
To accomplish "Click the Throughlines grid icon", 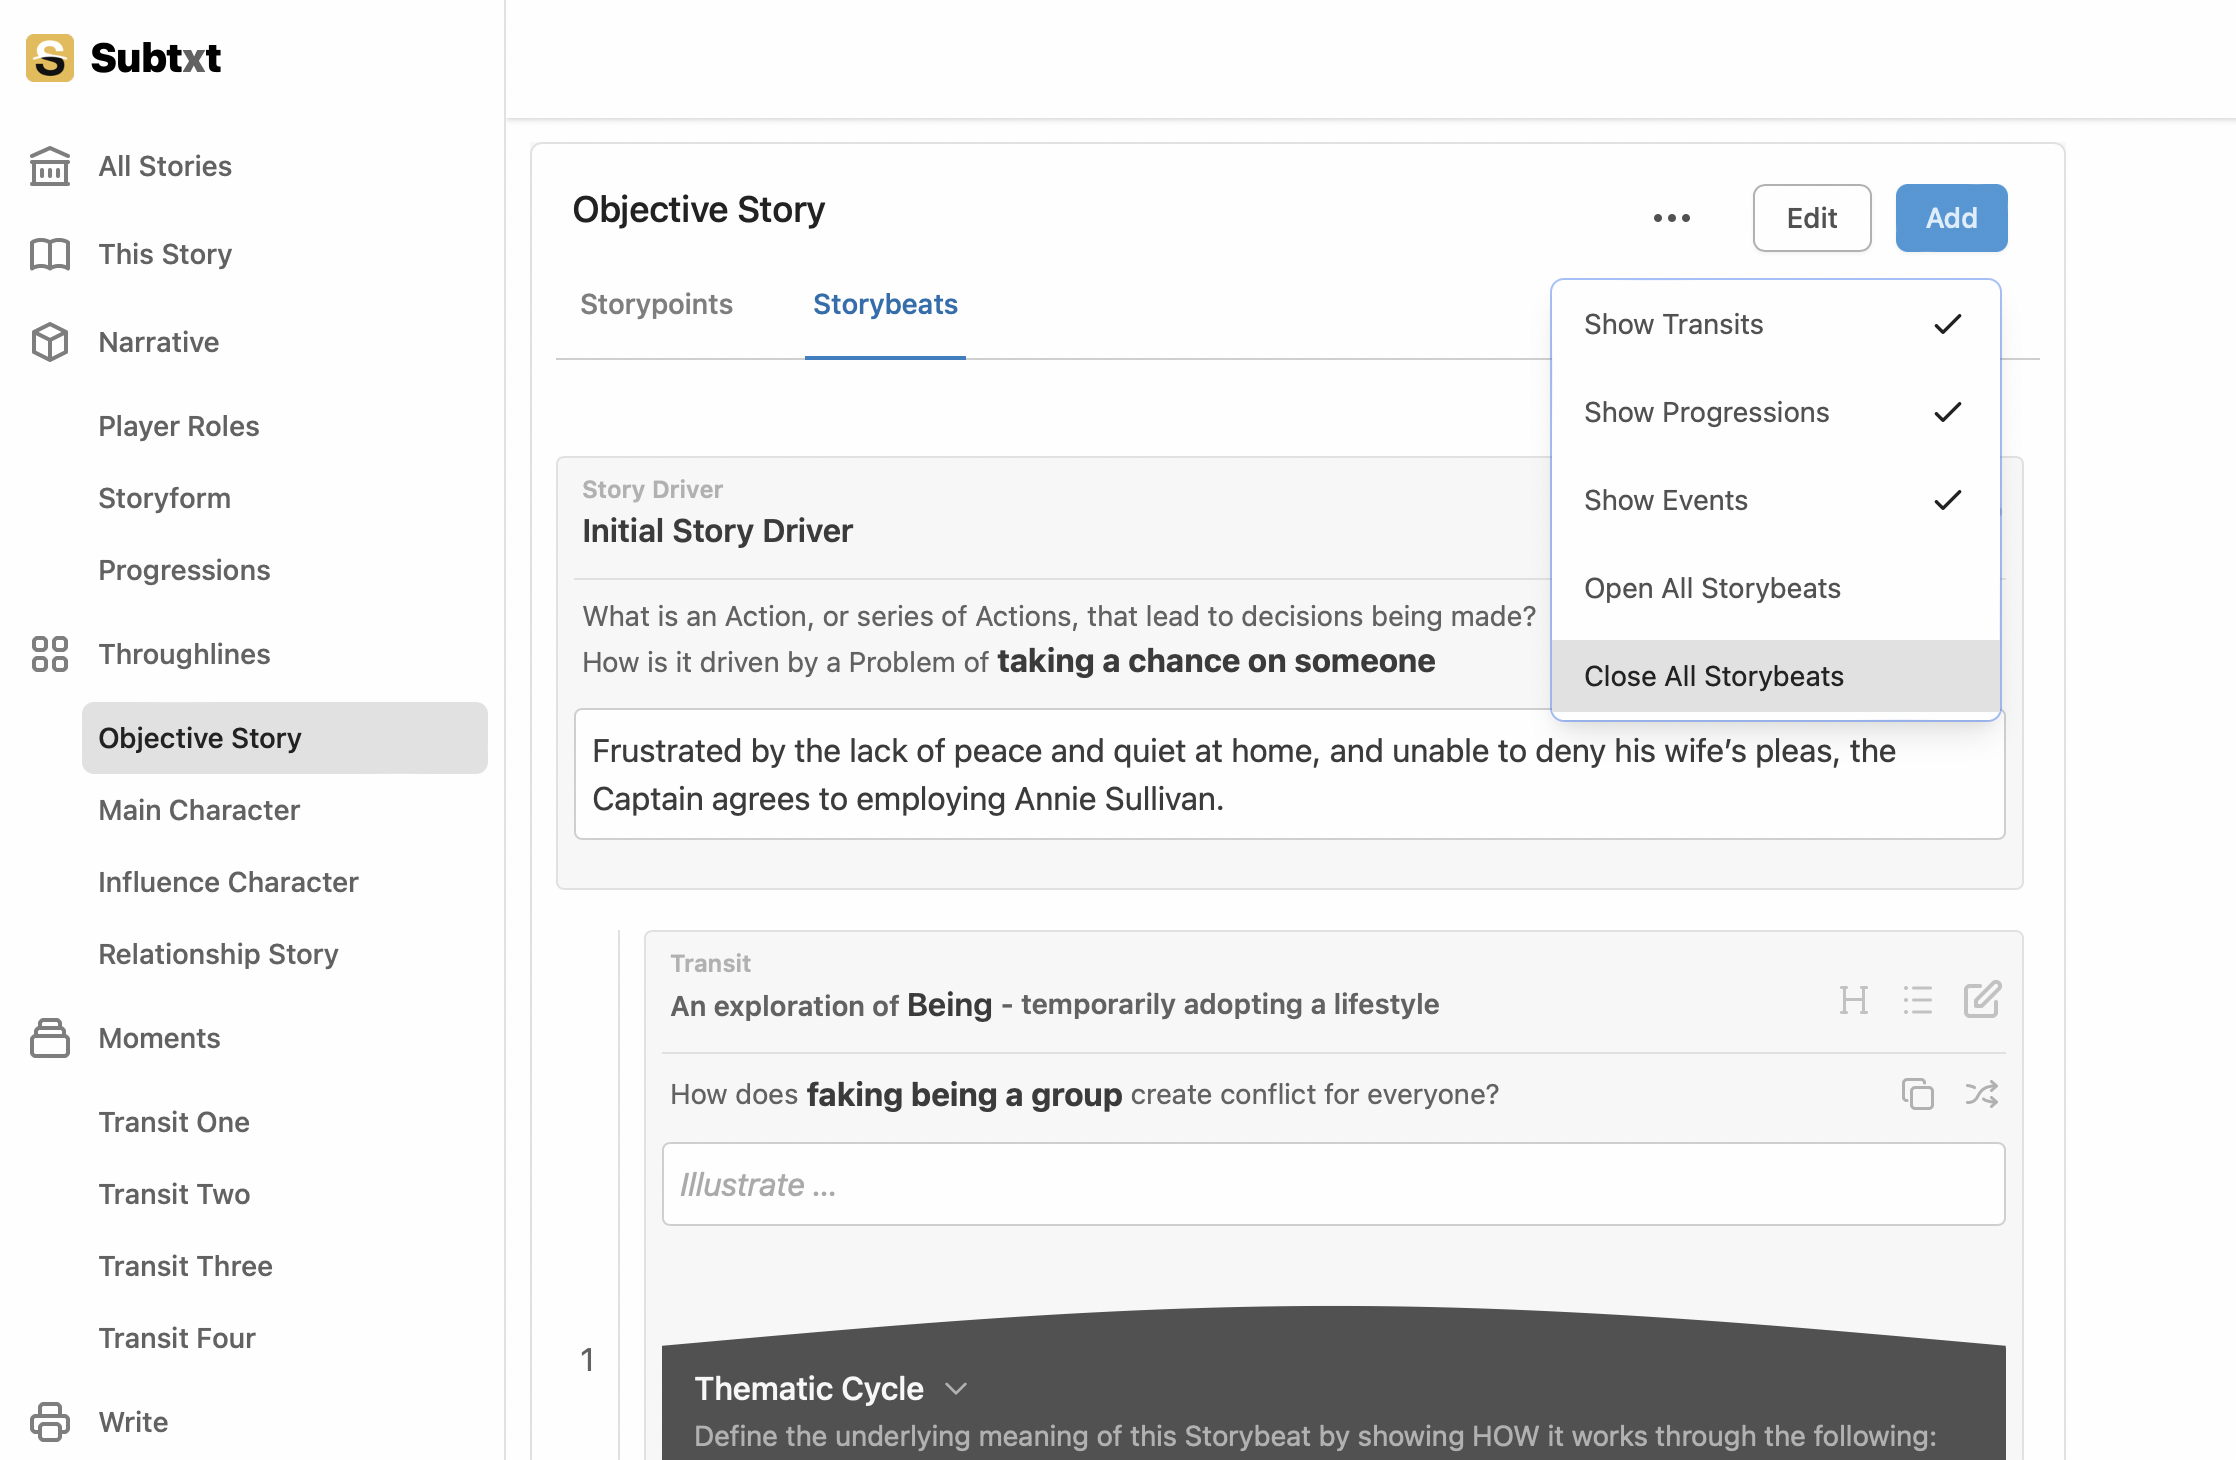I will pos(50,654).
